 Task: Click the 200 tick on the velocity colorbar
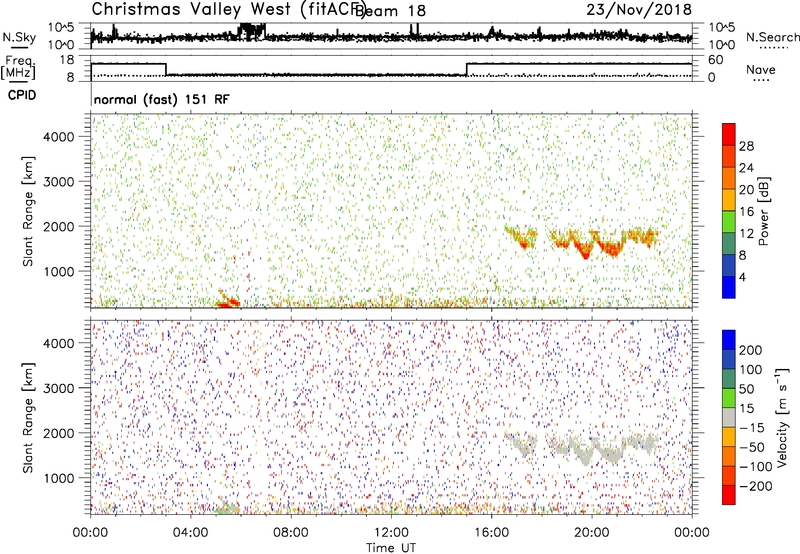[751, 350]
